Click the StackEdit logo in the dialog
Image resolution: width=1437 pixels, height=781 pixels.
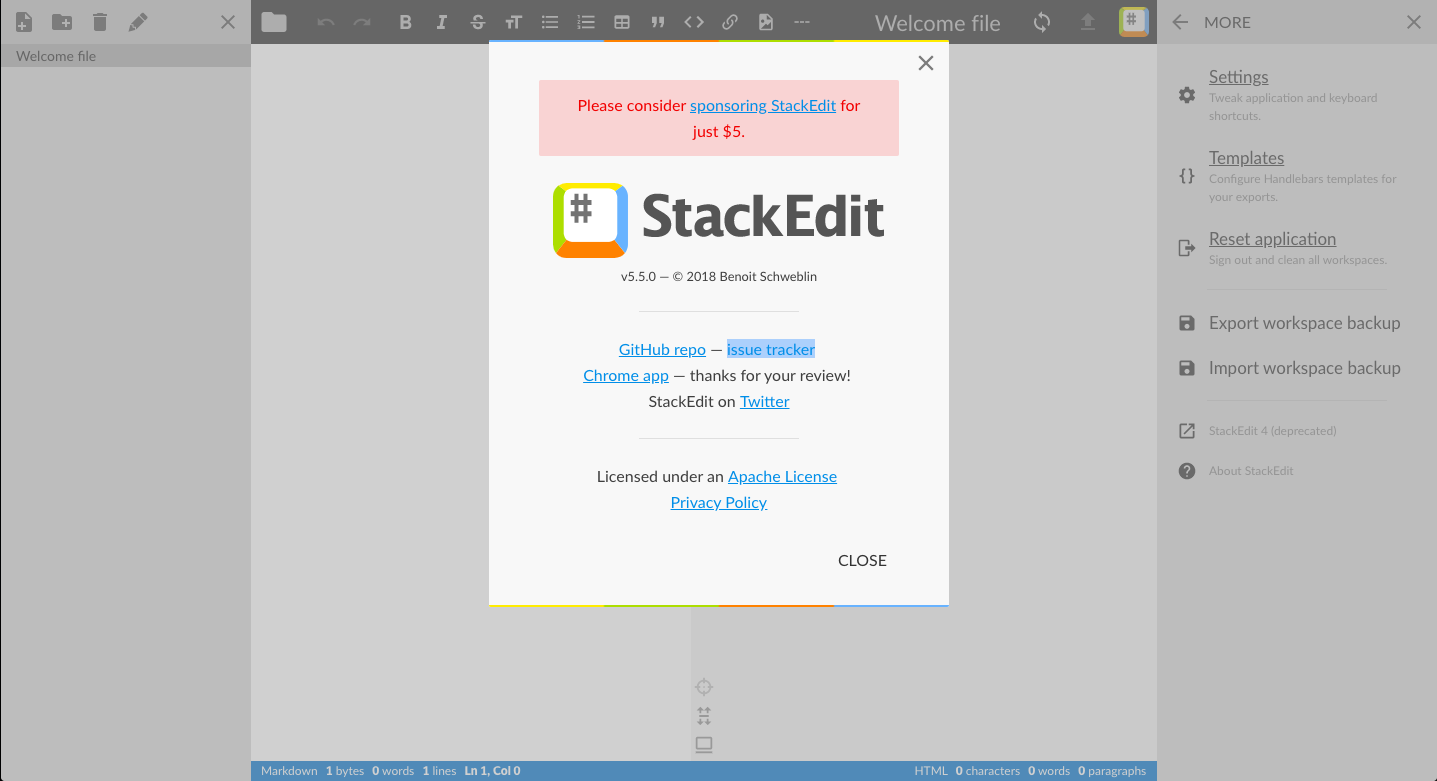pyautogui.click(x=718, y=220)
